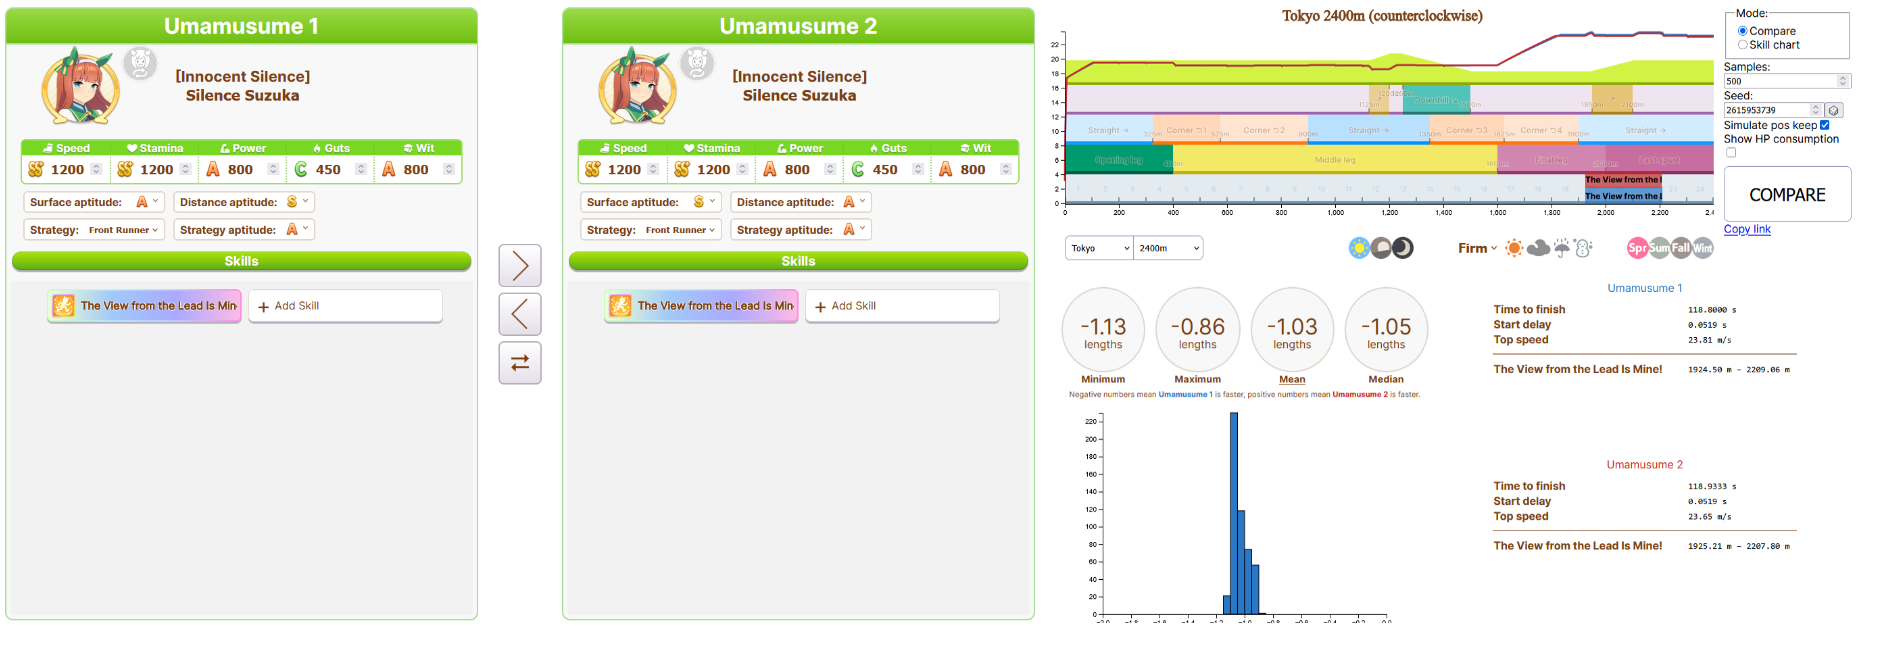Open Umamusume 1 Strategy aptitude dropdown

[x=244, y=230]
